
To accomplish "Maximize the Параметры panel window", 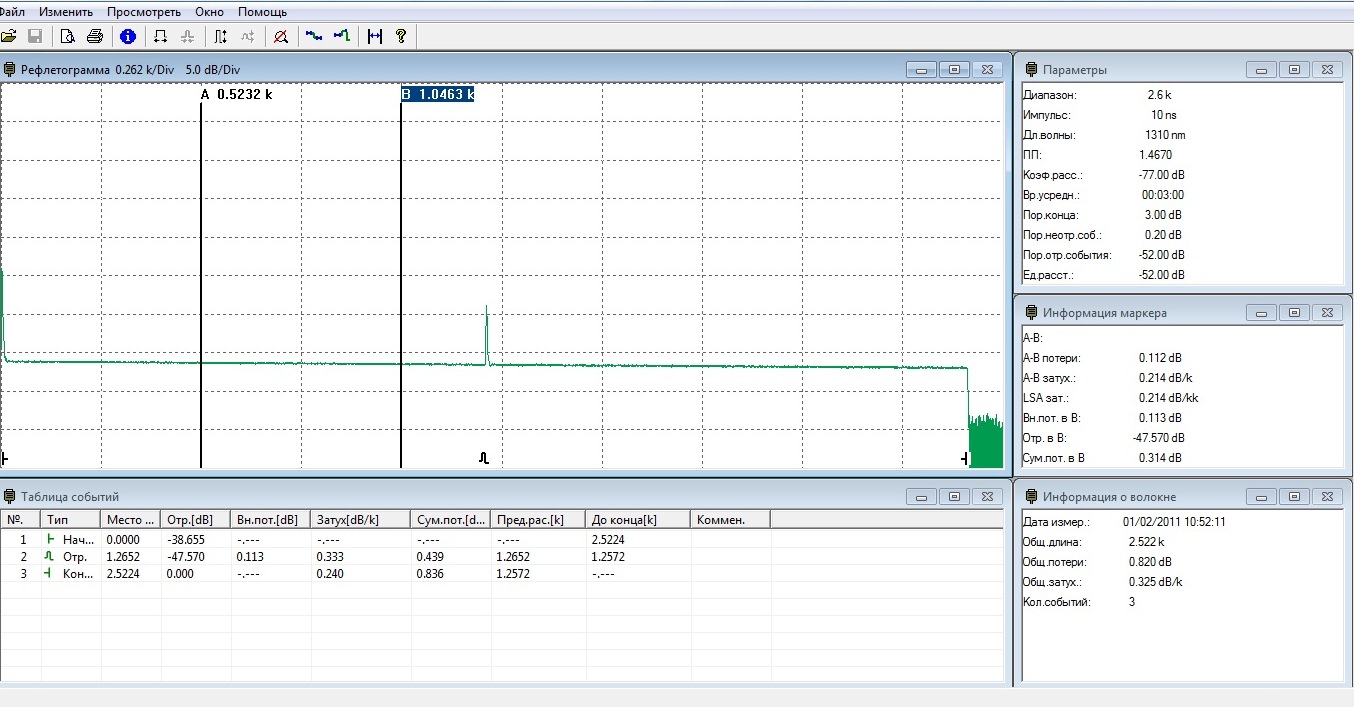I will (x=1294, y=69).
